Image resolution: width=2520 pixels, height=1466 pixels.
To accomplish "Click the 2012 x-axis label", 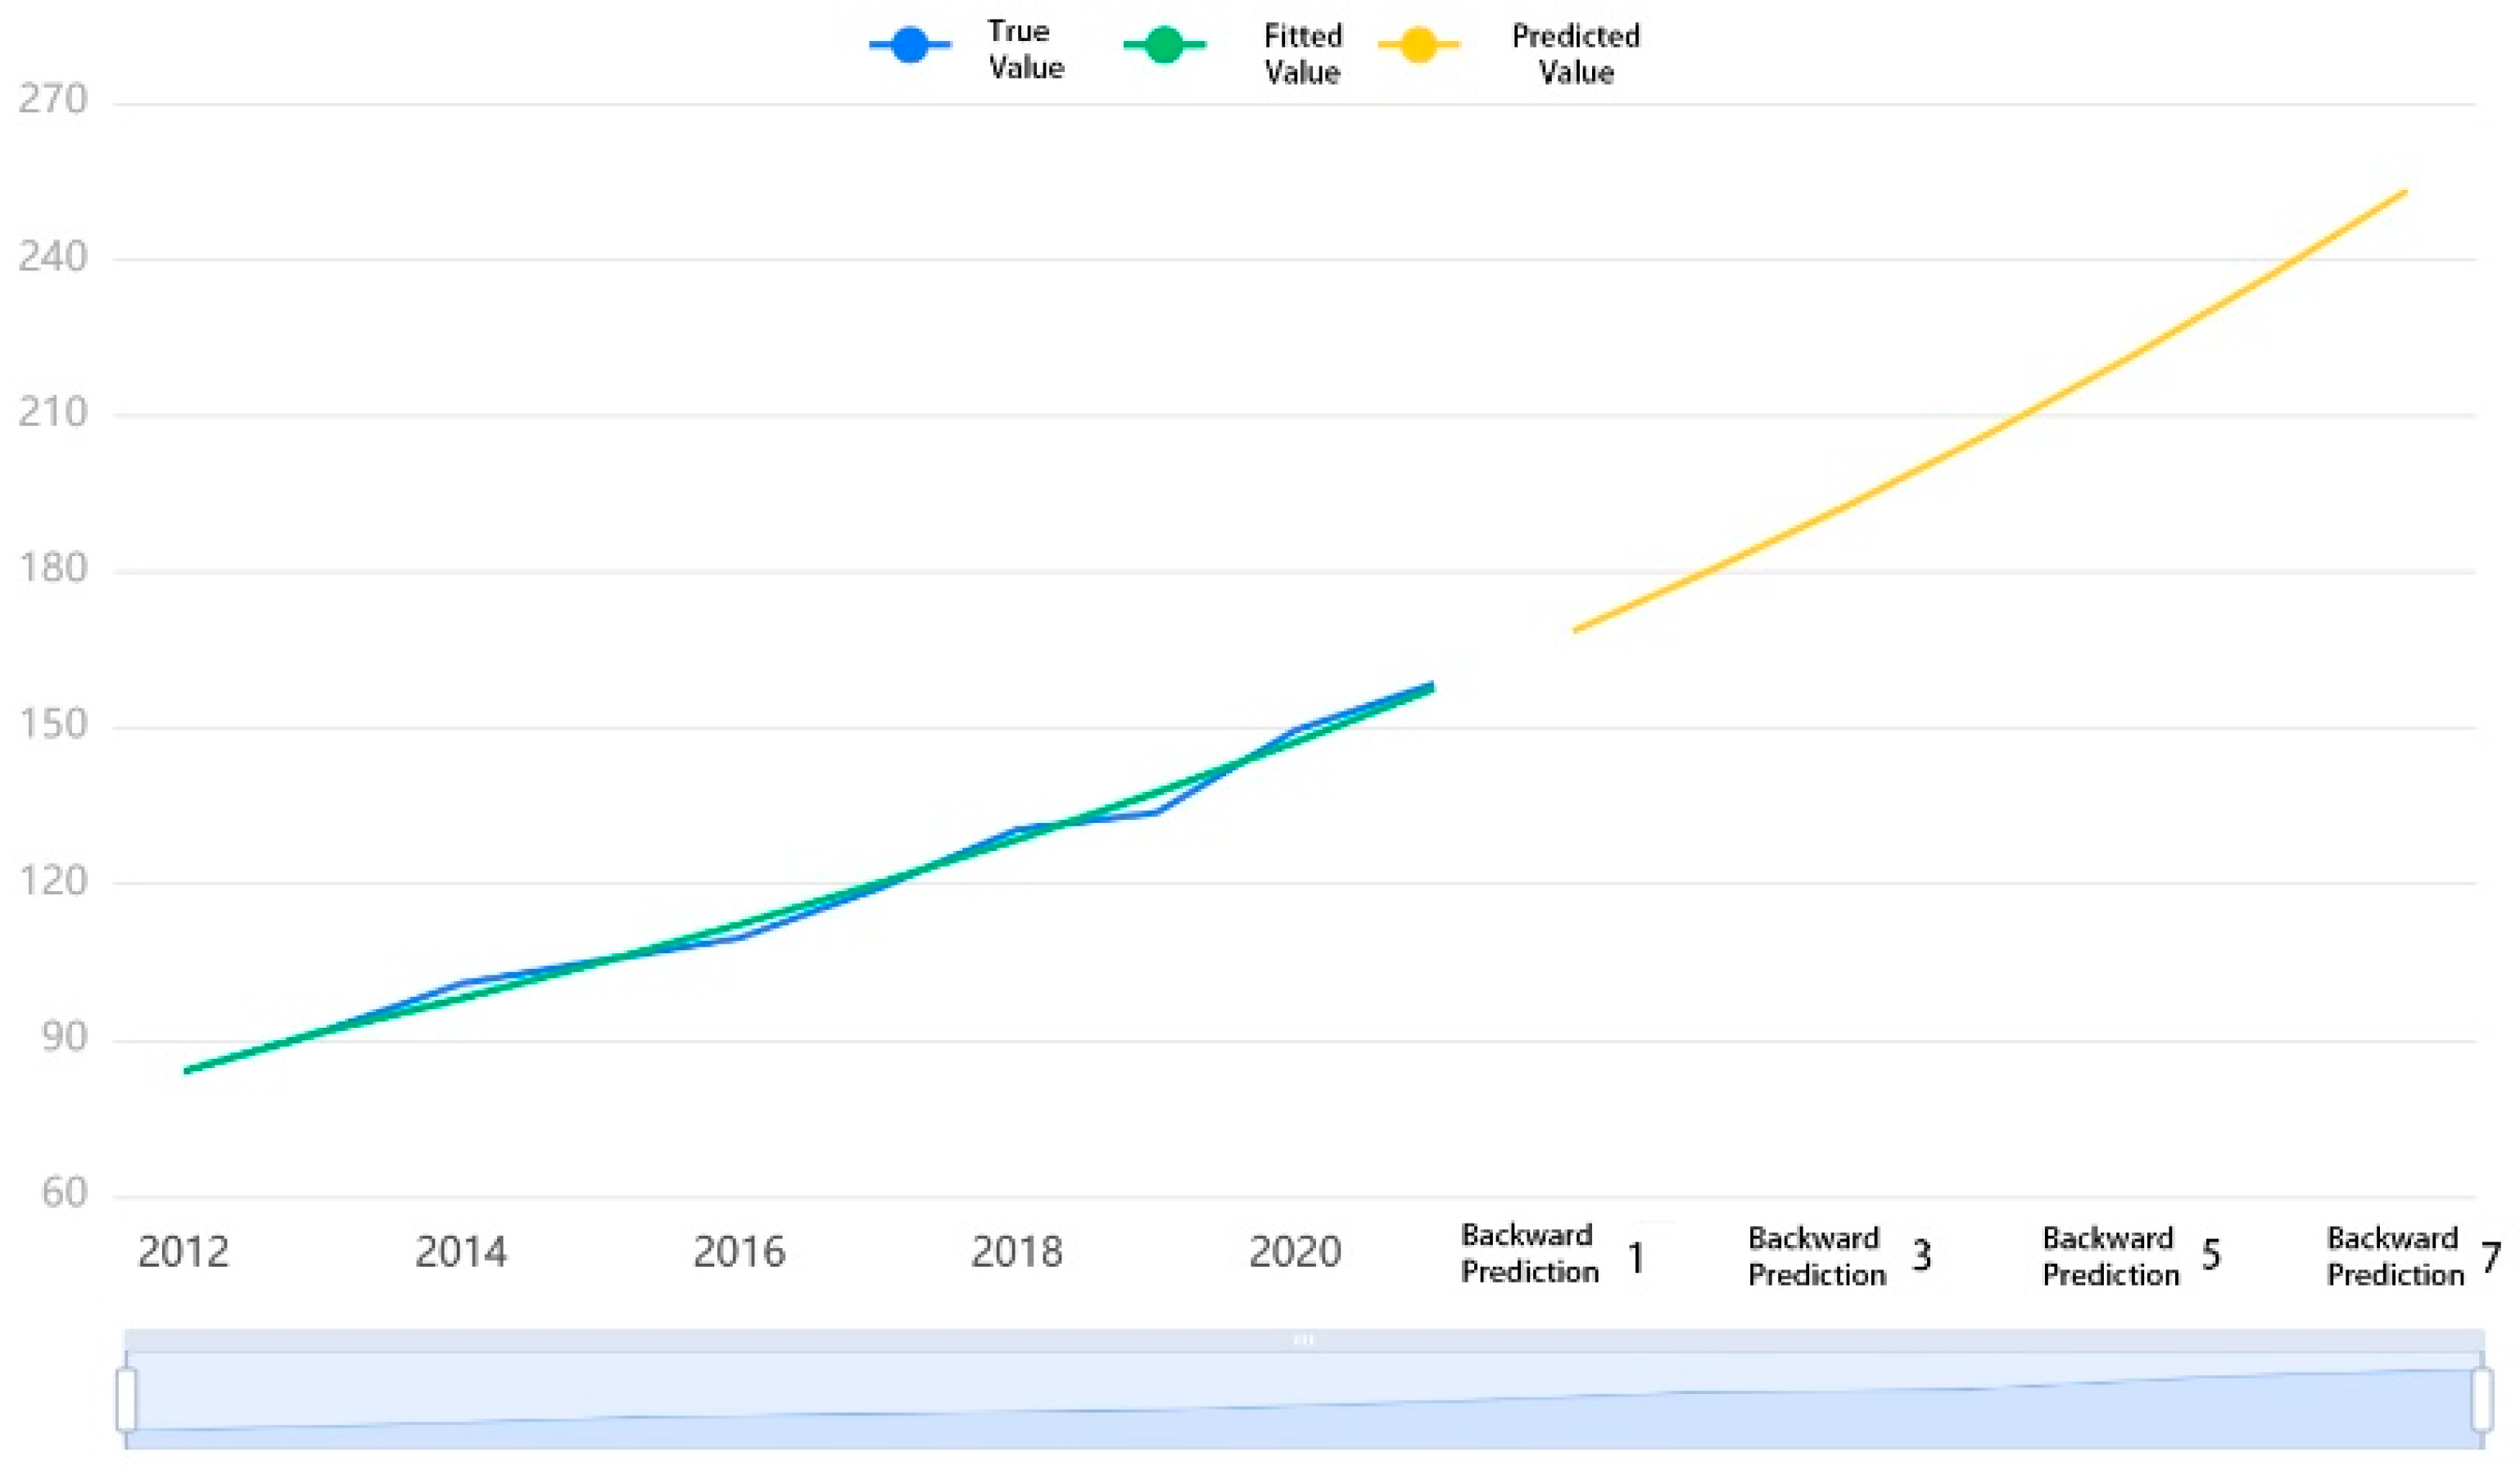I will (x=183, y=1252).
